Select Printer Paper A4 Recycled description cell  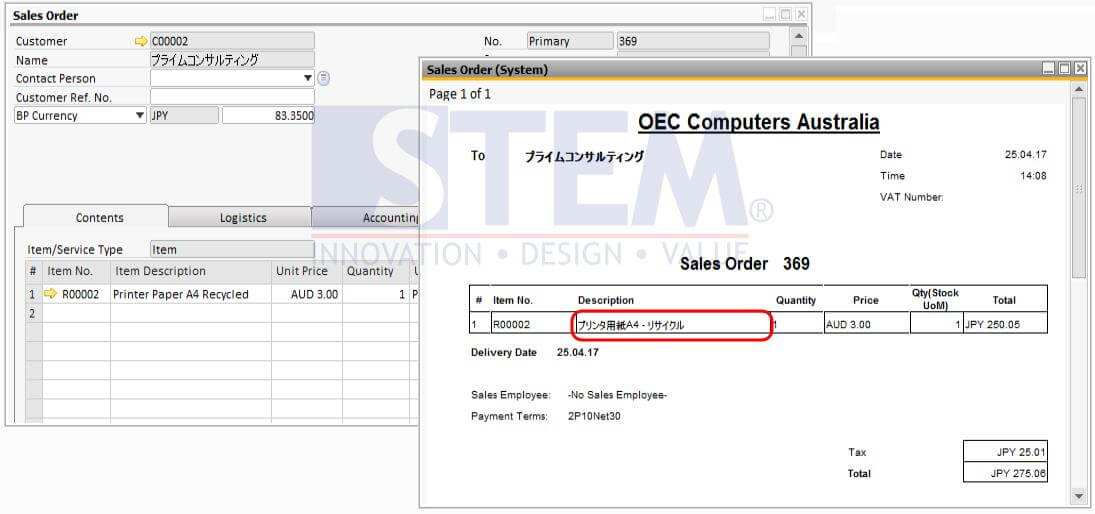tap(191, 294)
